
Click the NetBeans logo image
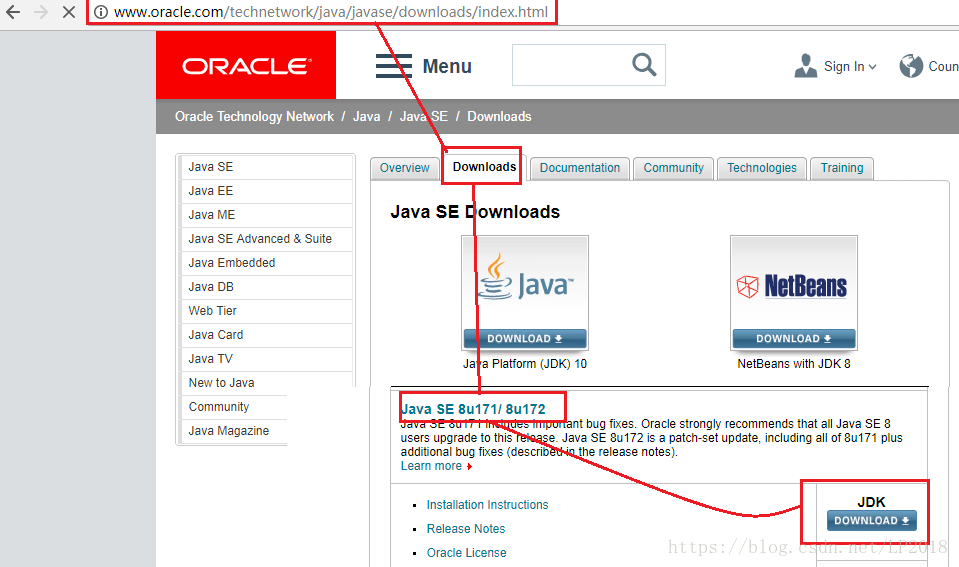(x=793, y=286)
